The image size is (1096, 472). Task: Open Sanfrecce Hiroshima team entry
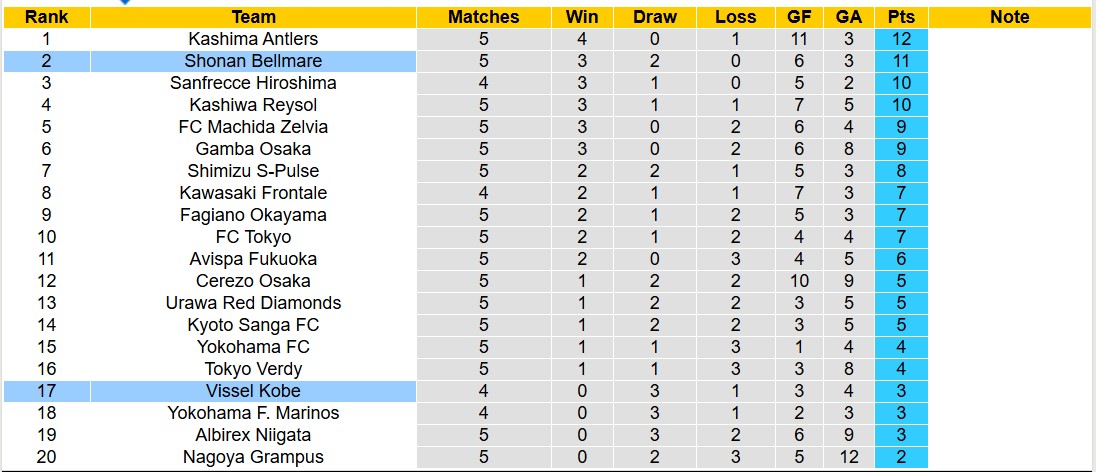click(x=253, y=83)
